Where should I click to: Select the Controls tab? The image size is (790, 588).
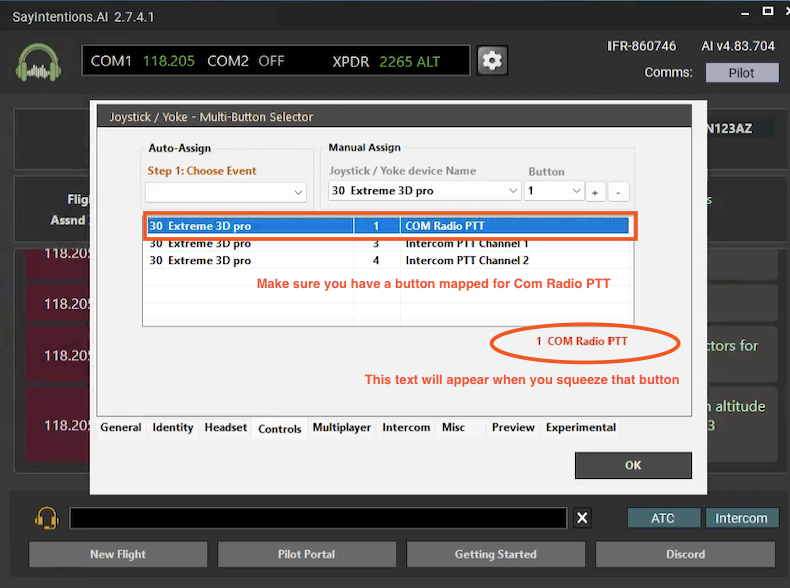click(280, 428)
